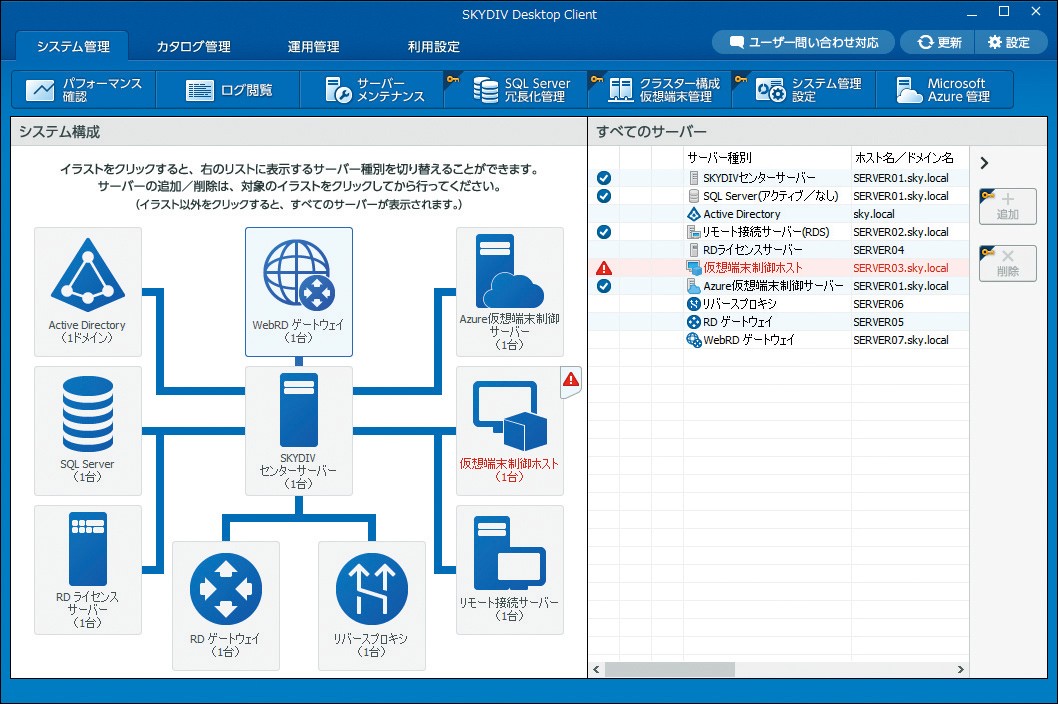Open 設定 with the gear button
The width and height of the screenshot is (1058, 704).
tap(1009, 43)
